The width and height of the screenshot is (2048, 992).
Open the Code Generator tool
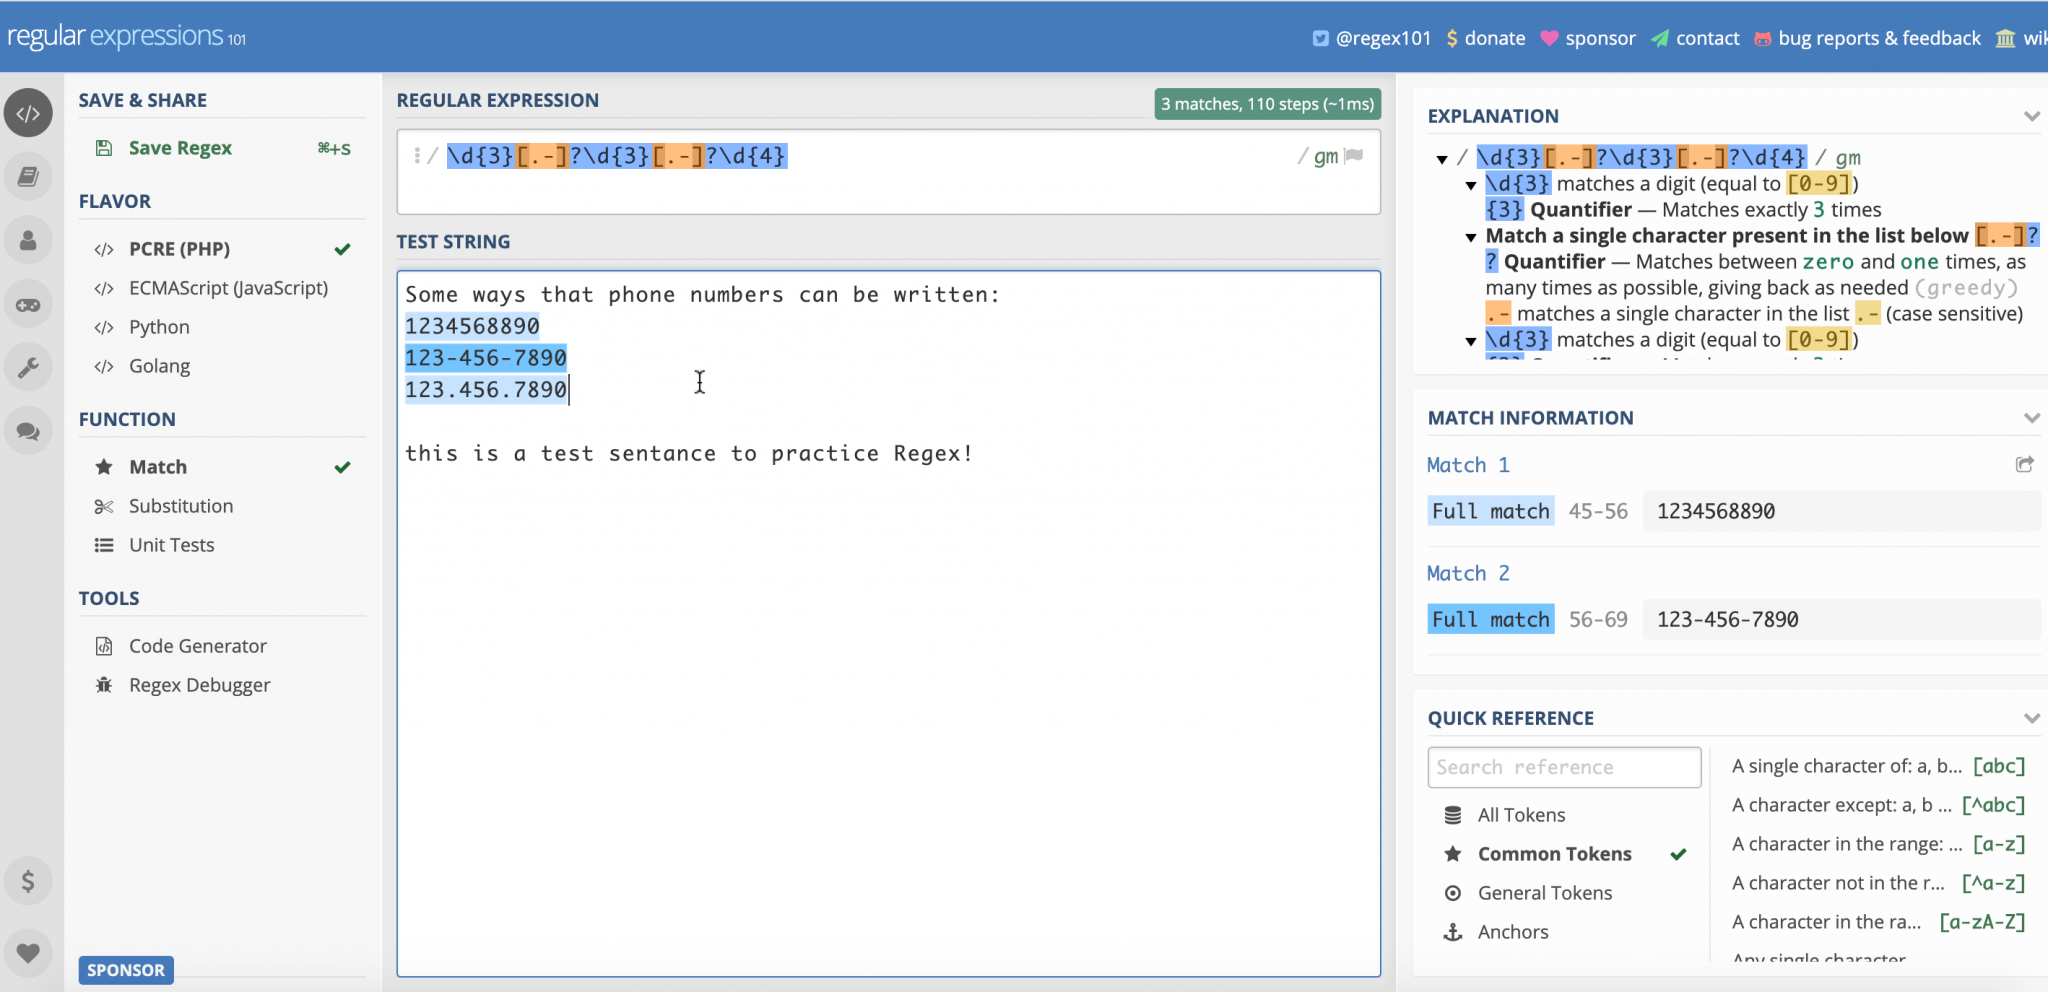coord(197,645)
